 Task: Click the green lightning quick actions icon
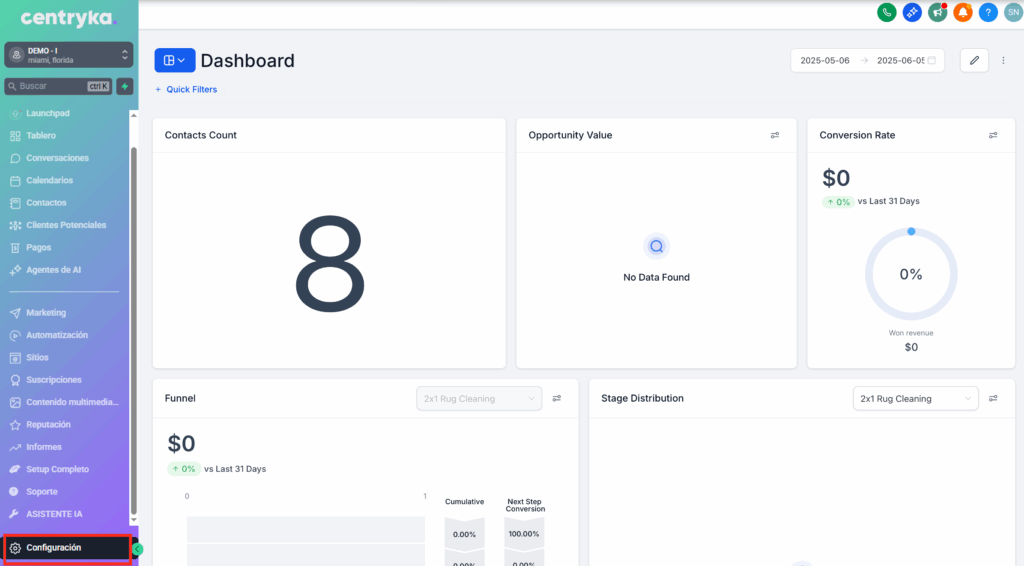pos(125,86)
